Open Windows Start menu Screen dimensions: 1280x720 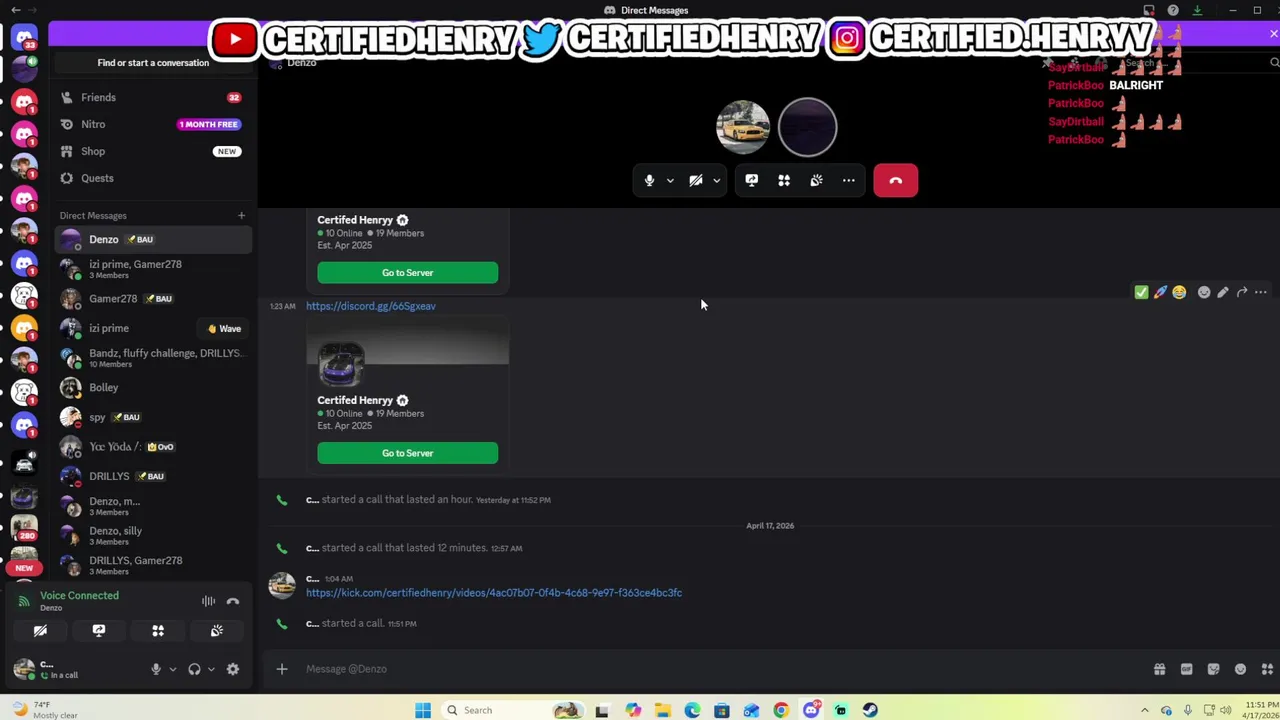click(423, 710)
